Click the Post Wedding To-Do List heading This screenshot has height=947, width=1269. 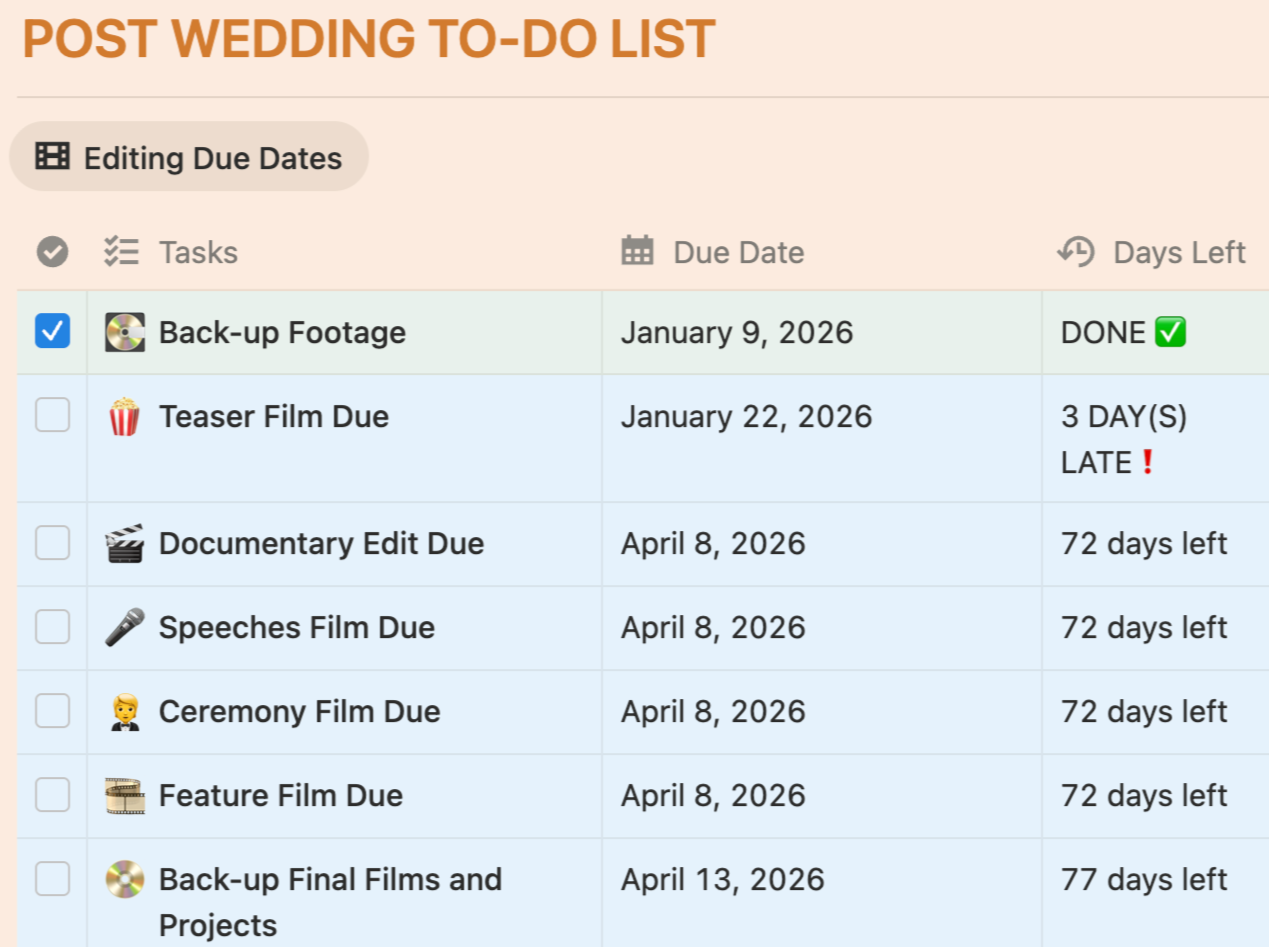pos(368,40)
